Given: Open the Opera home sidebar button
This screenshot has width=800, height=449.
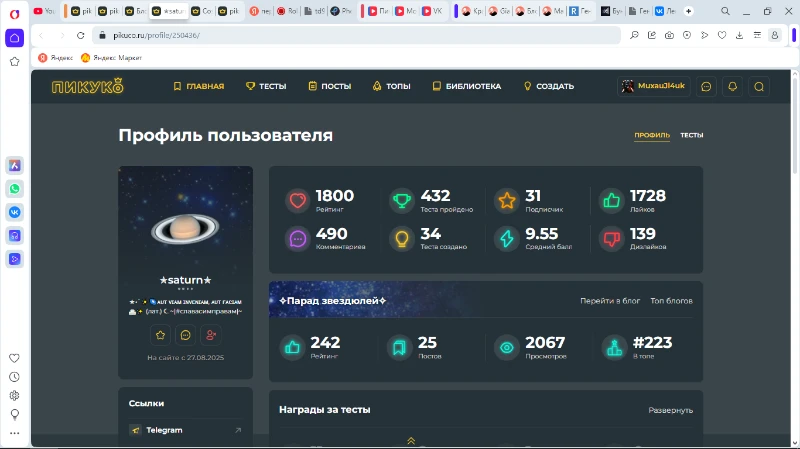Looking at the screenshot, I should (14, 38).
